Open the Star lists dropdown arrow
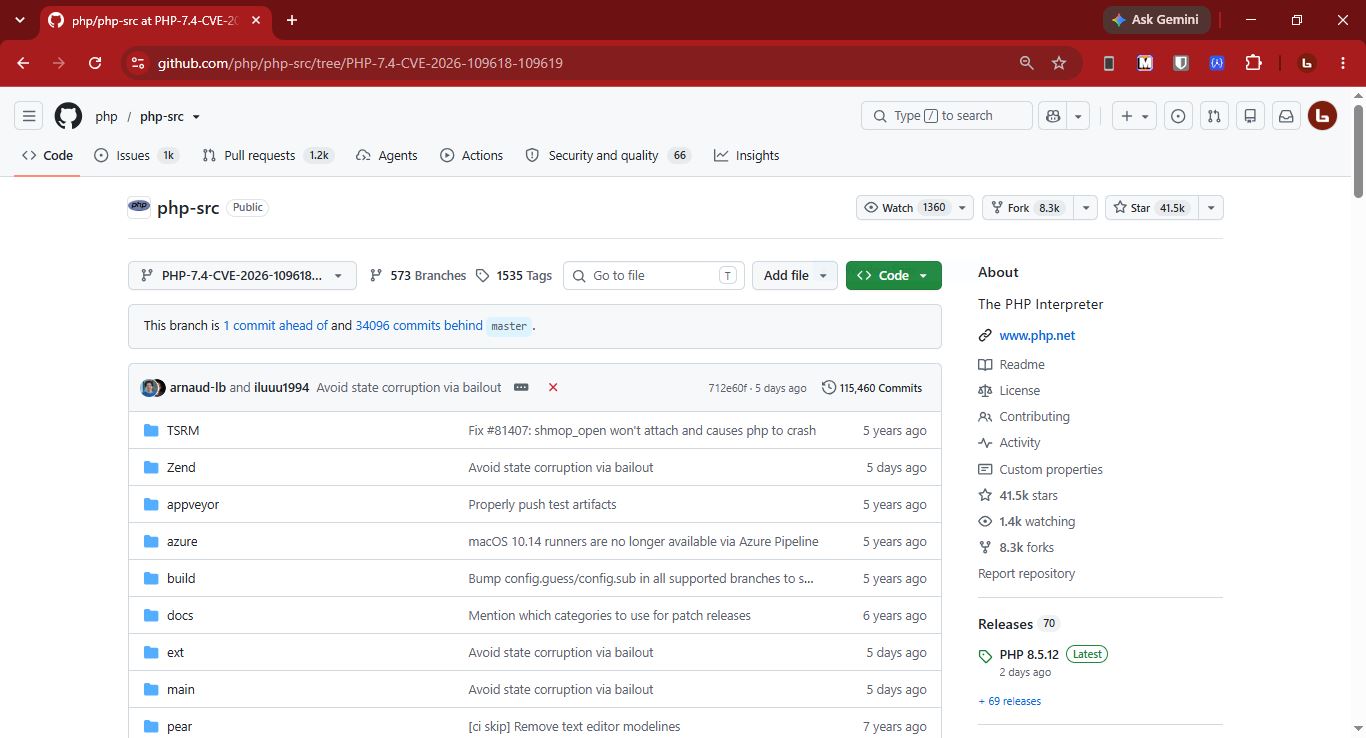Image resolution: width=1366 pixels, height=738 pixels. click(x=1211, y=208)
